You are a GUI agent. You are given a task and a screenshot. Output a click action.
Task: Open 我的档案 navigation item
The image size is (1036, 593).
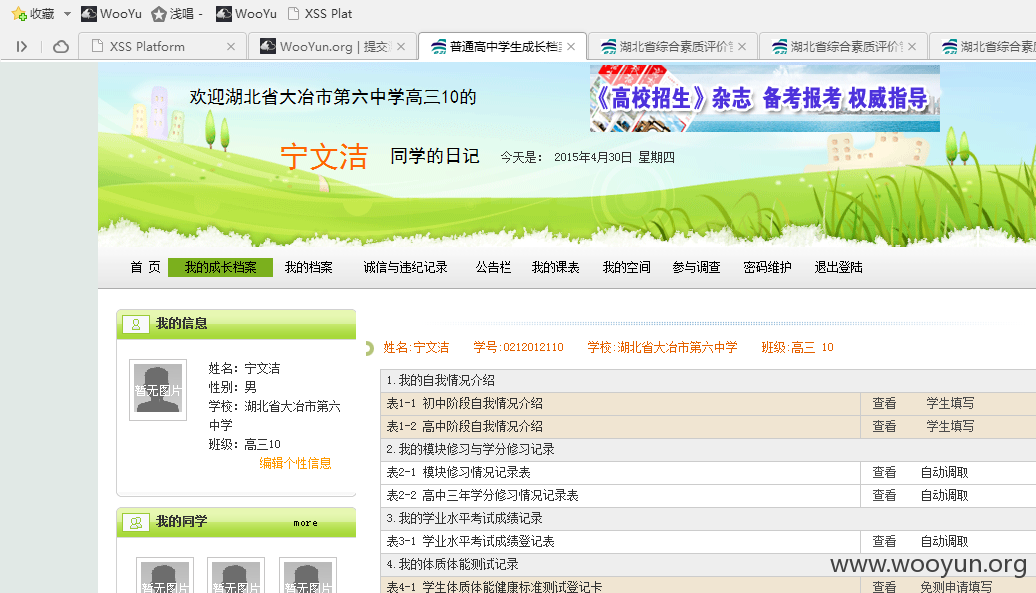pyautogui.click(x=309, y=267)
